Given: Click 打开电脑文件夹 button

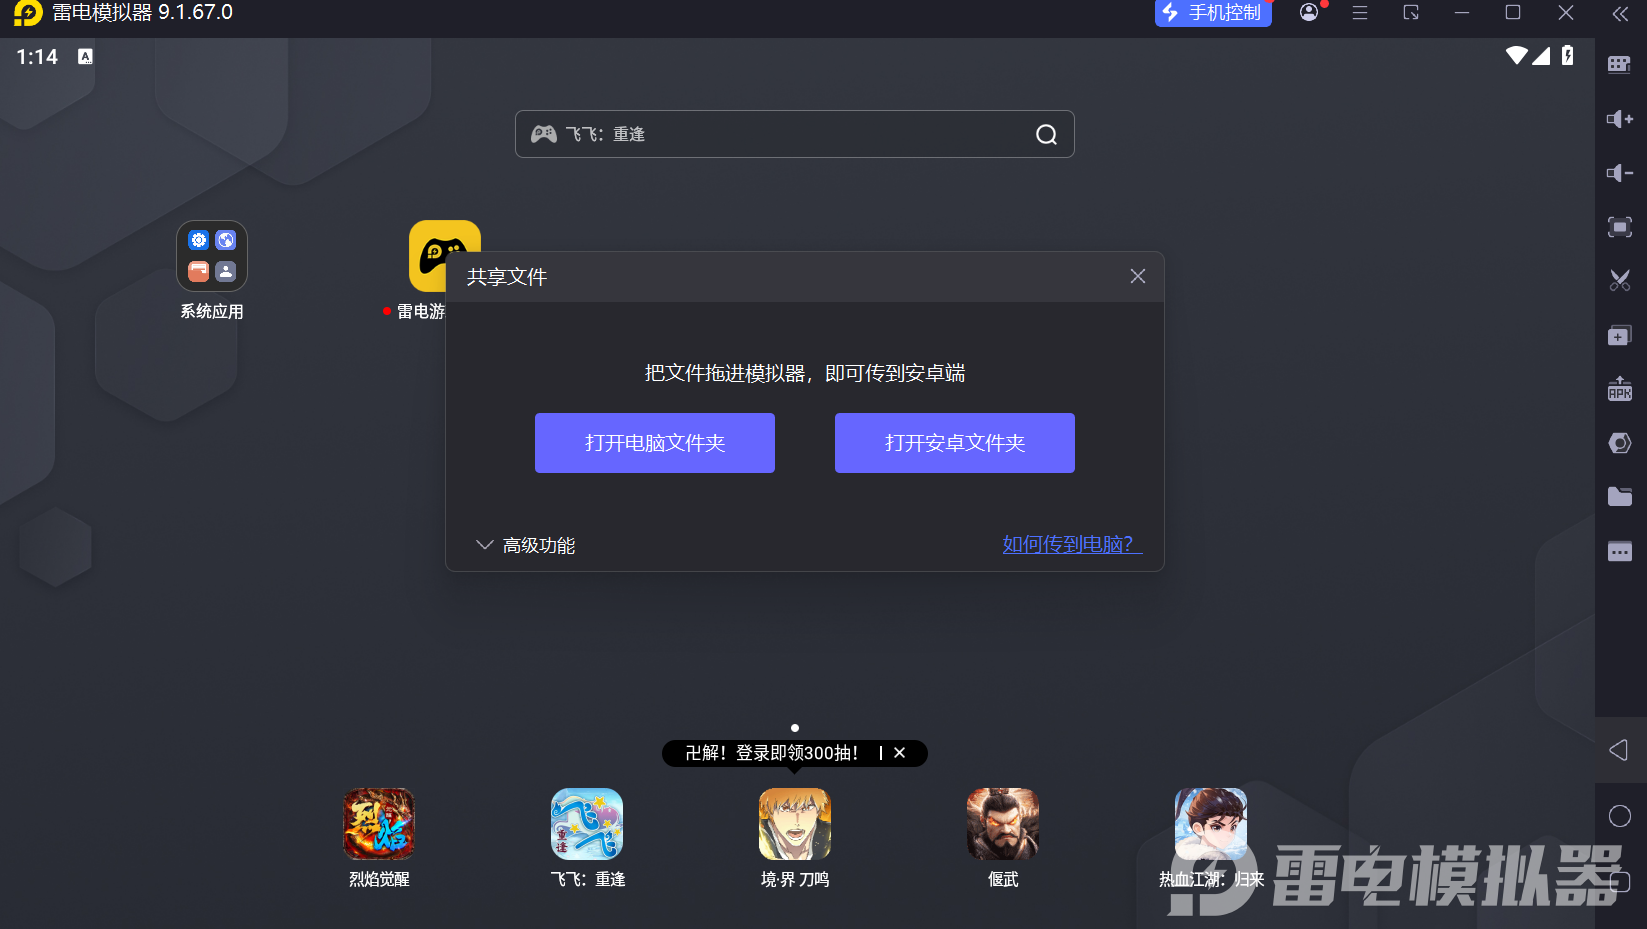Looking at the screenshot, I should tap(654, 443).
